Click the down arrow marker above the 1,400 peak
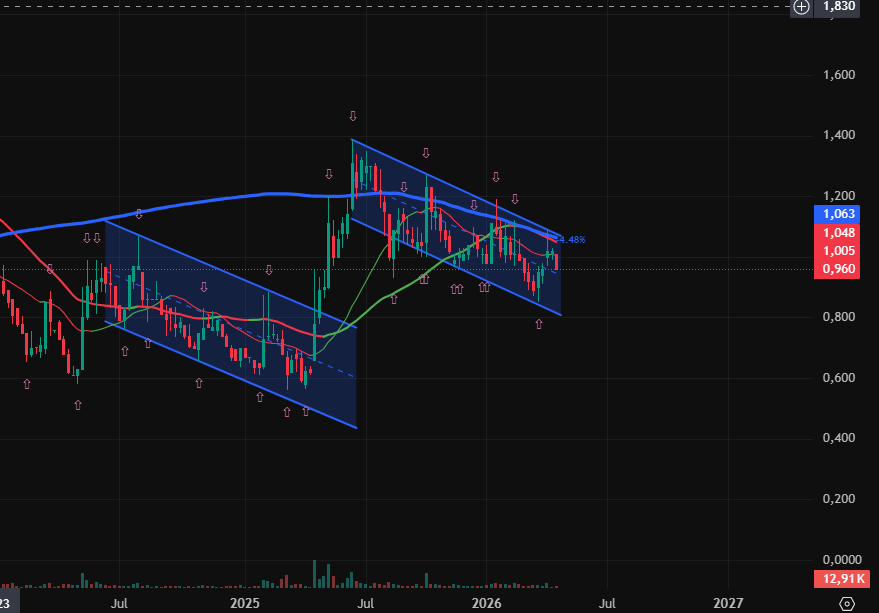Viewport: 879px width, 613px height. pos(352,116)
